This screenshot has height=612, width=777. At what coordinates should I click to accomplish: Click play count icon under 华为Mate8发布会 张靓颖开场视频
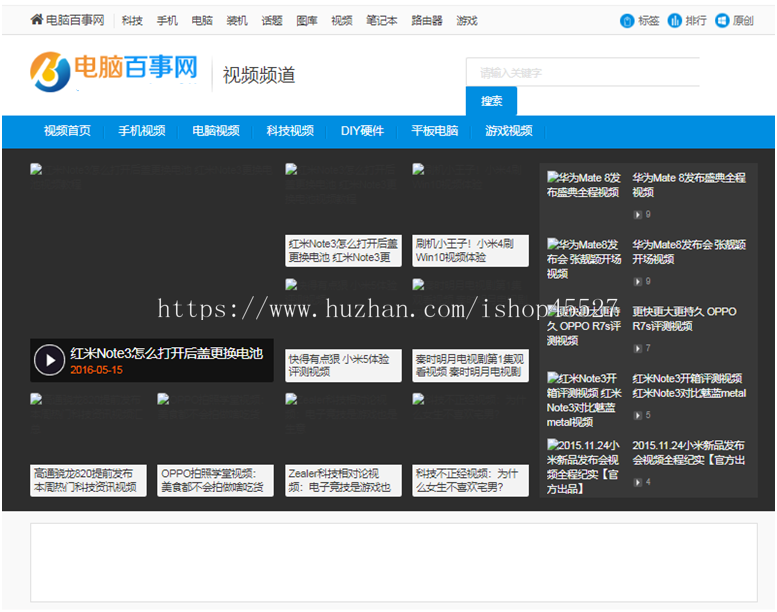point(638,281)
